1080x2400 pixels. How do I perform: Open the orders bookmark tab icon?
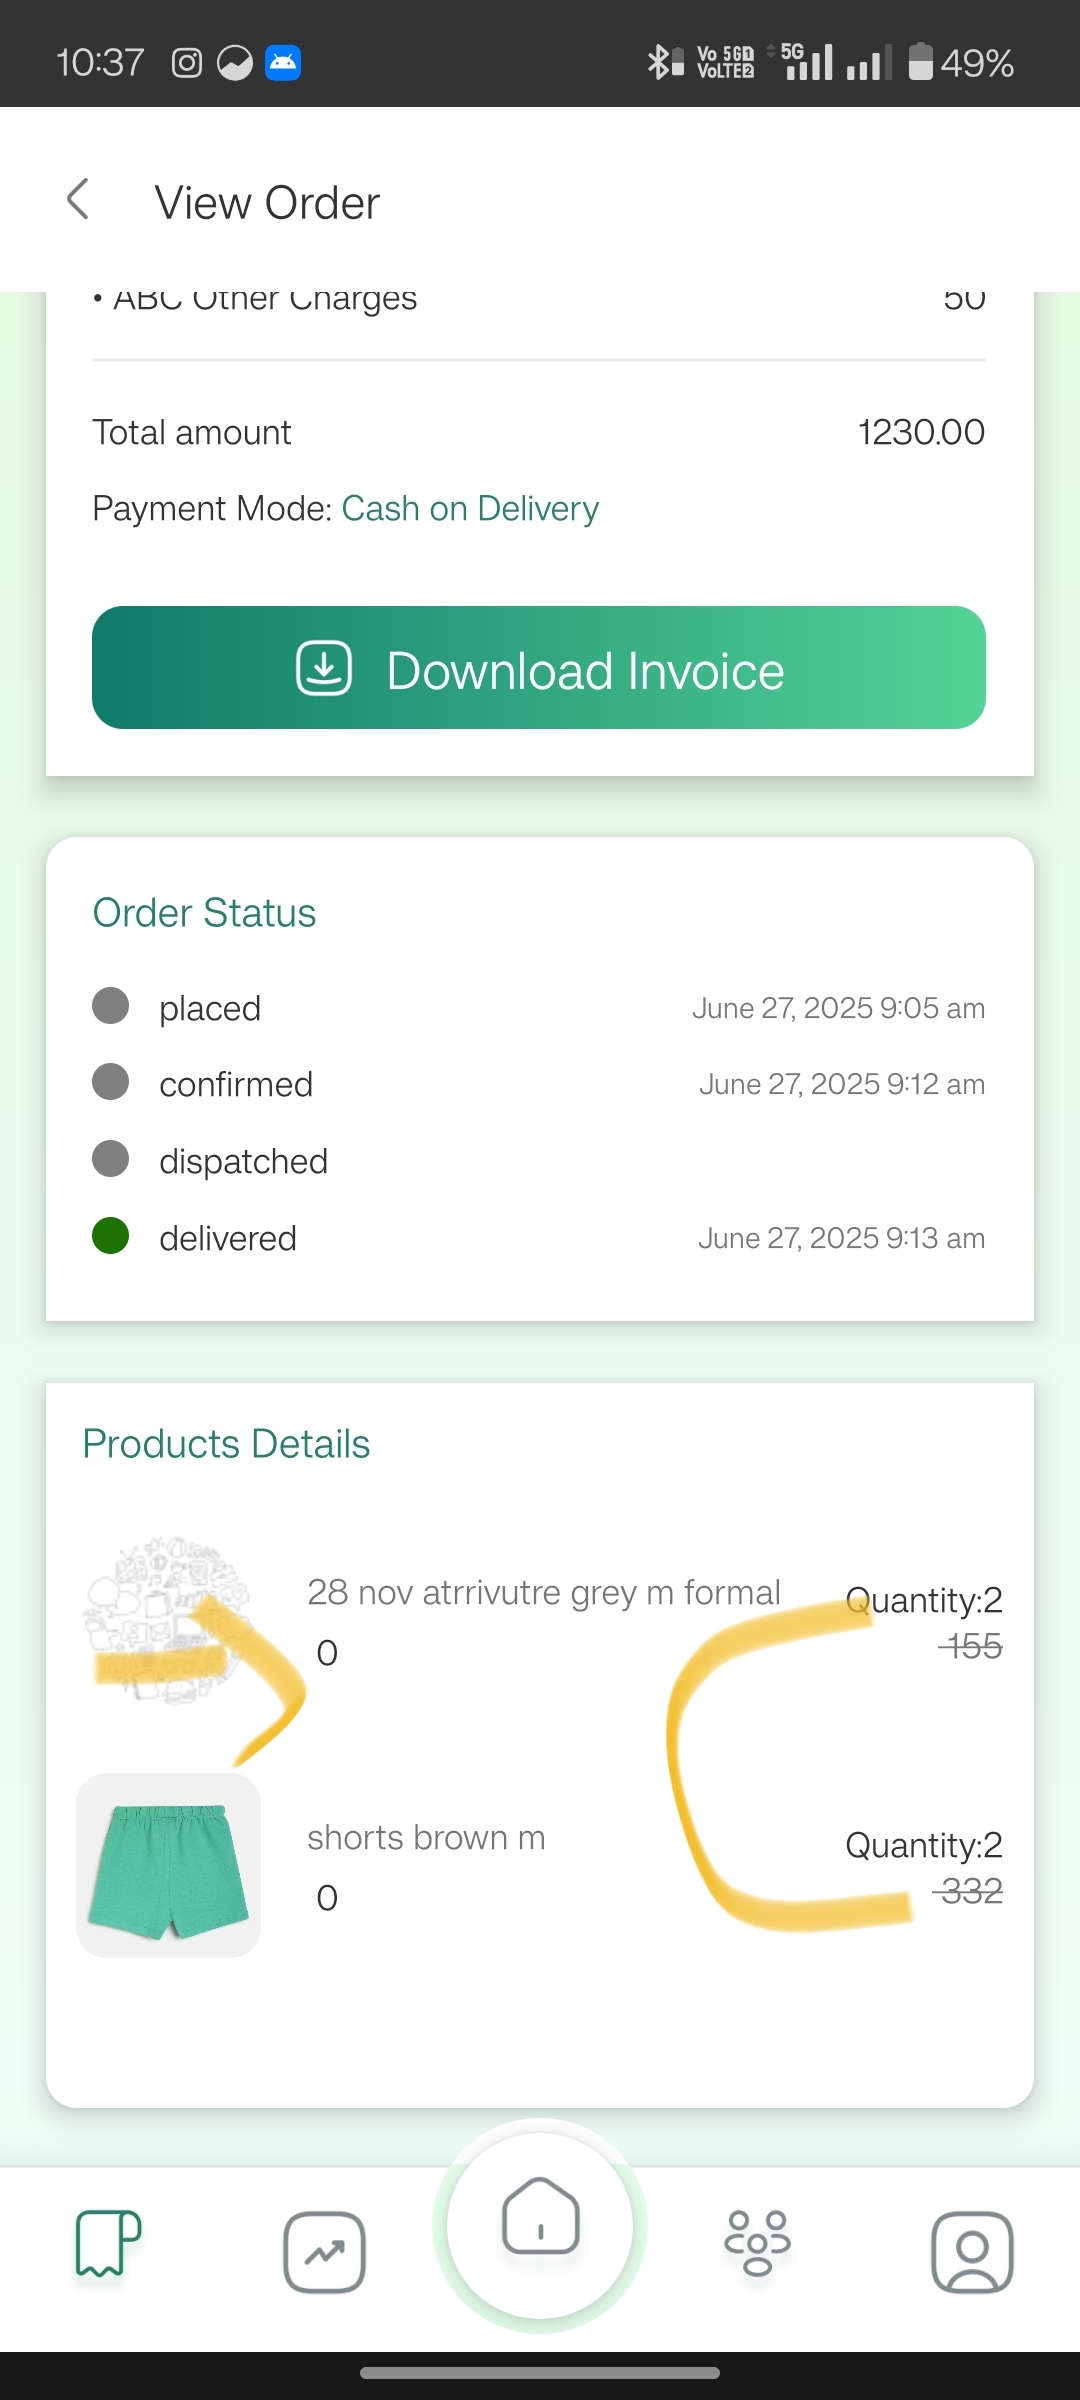[108, 2243]
